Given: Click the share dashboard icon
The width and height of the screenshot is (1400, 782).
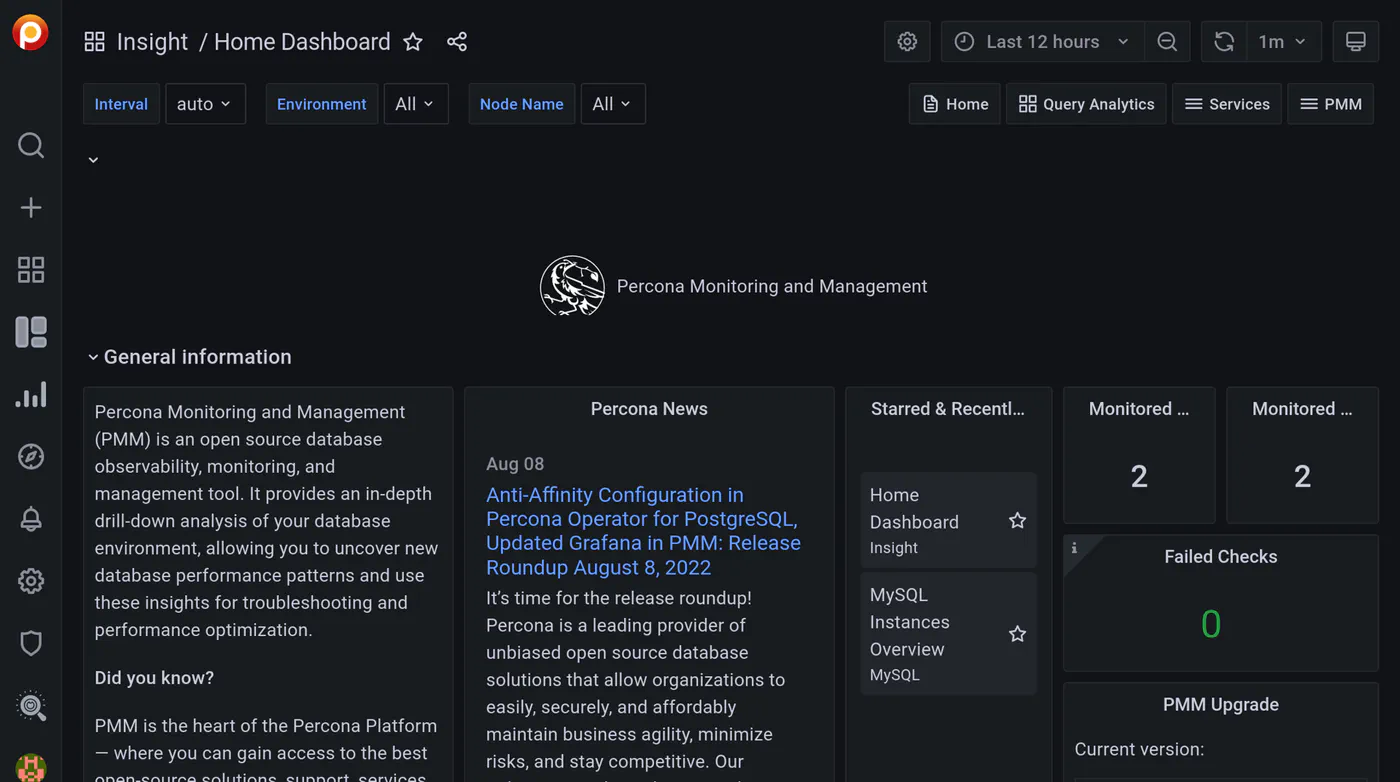Looking at the screenshot, I should (x=457, y=42).
